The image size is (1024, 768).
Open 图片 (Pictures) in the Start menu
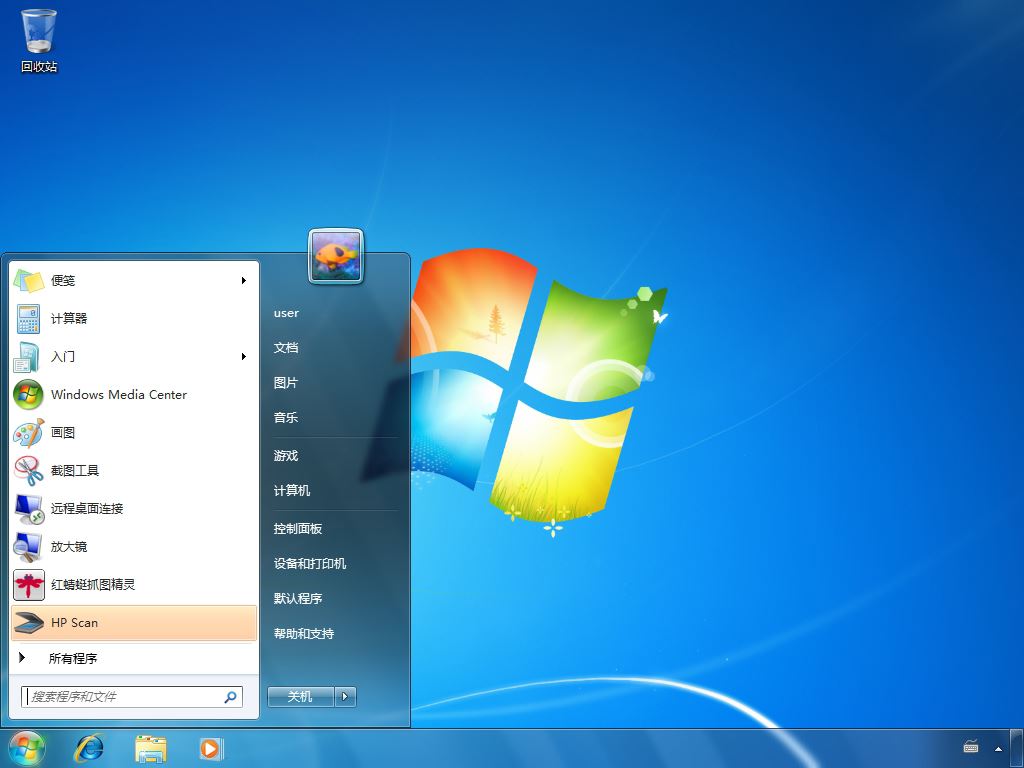coord(285,383)
